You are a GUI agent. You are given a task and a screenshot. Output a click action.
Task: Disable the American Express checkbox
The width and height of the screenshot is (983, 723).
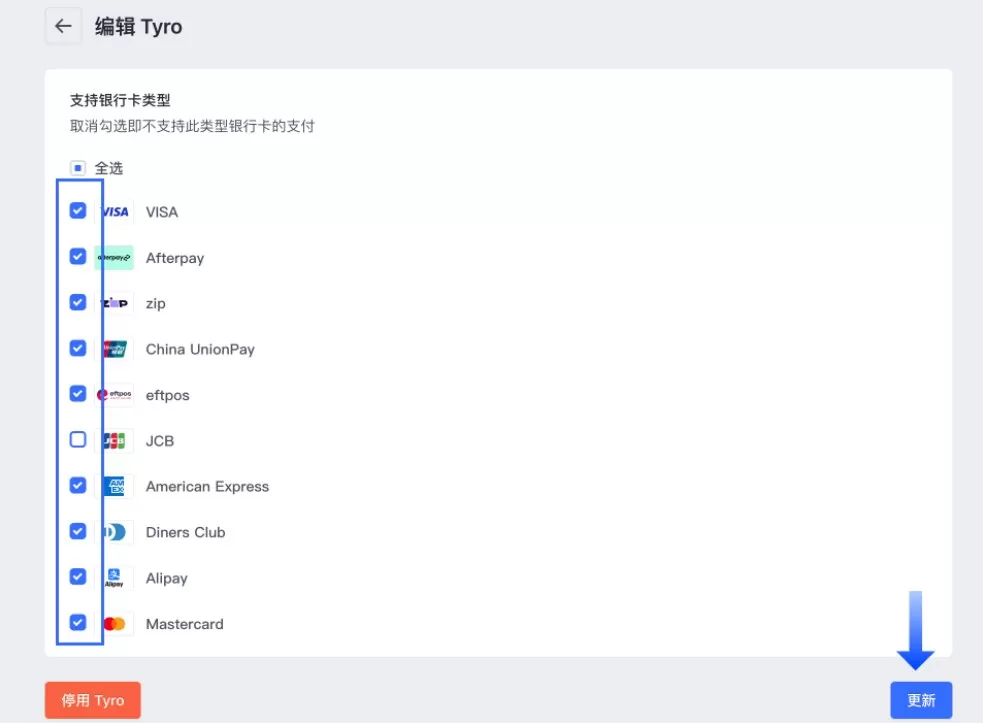click(x=77, y=486)
